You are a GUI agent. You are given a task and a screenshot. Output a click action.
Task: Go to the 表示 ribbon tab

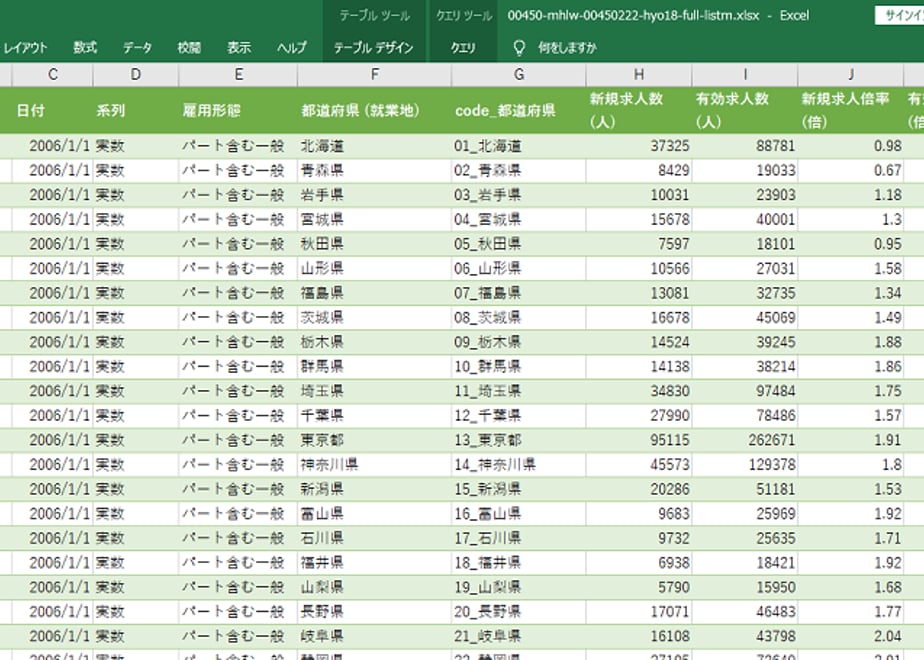tap(239, 48)
